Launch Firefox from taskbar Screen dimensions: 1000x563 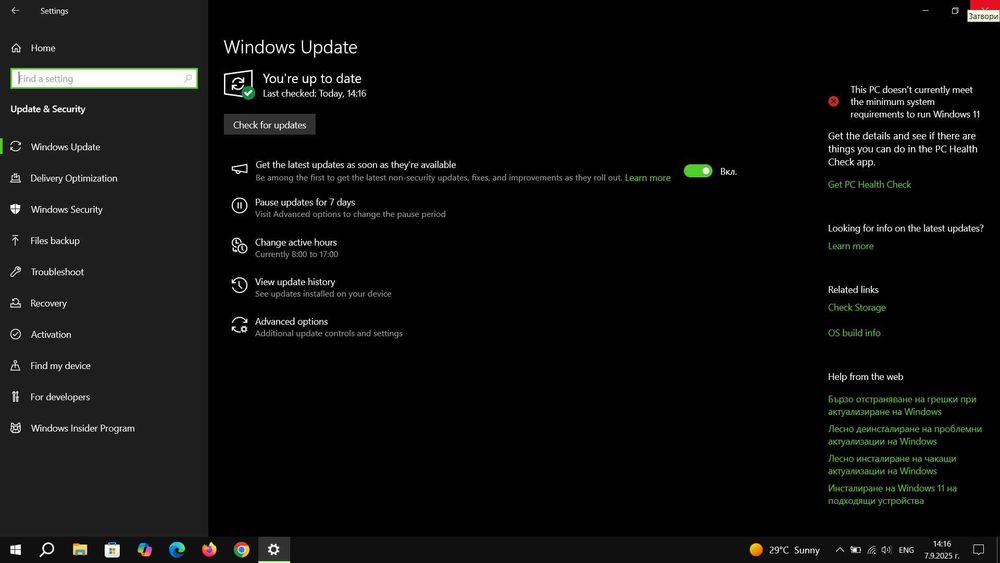pos(209,550)
